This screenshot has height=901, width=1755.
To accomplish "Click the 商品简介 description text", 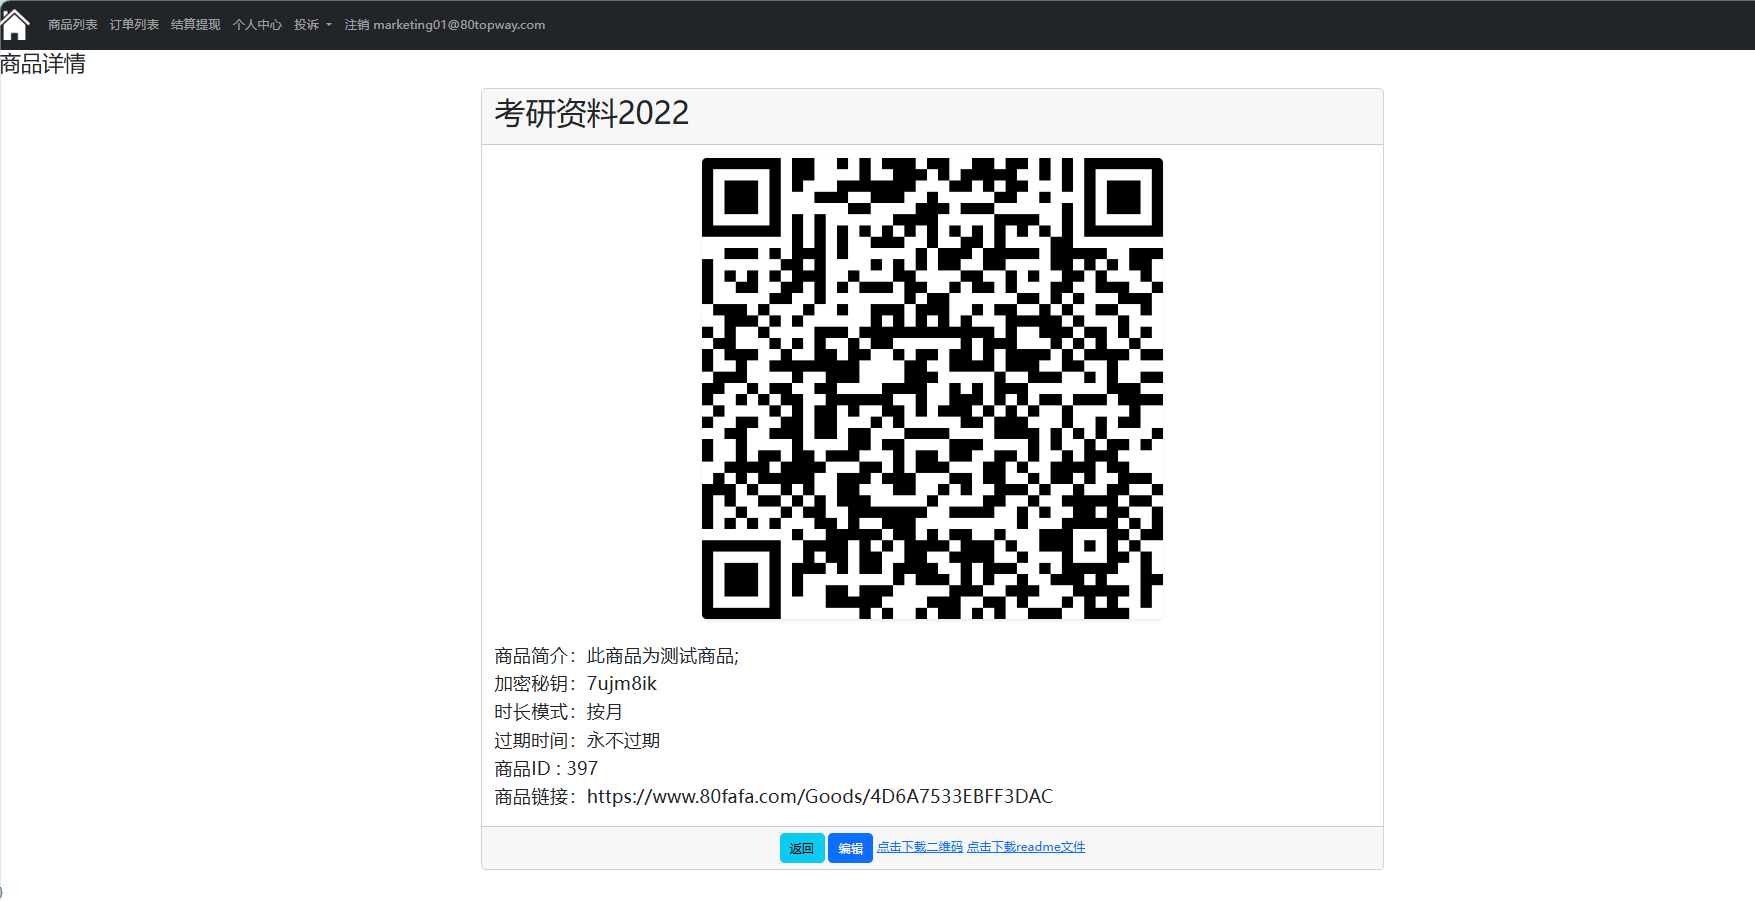I will tap(662, 656).
